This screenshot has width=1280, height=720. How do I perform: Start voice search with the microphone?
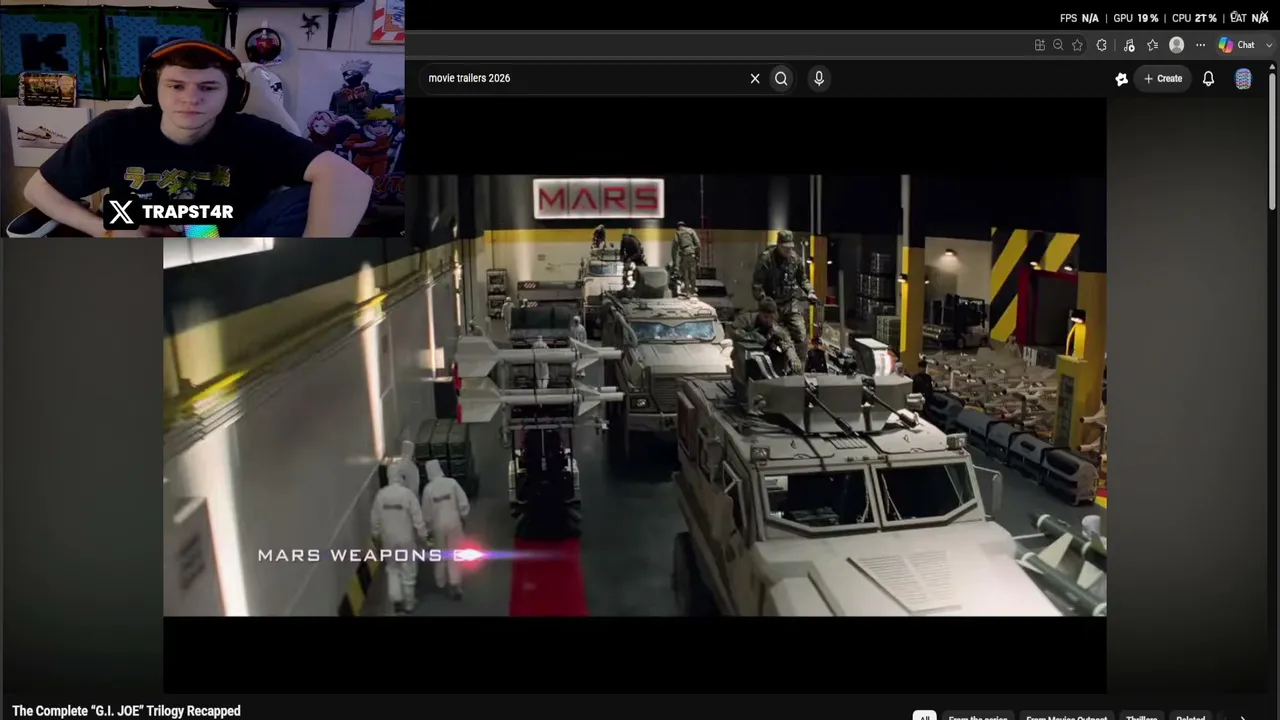pyautogui.click(x=819, y=78)
